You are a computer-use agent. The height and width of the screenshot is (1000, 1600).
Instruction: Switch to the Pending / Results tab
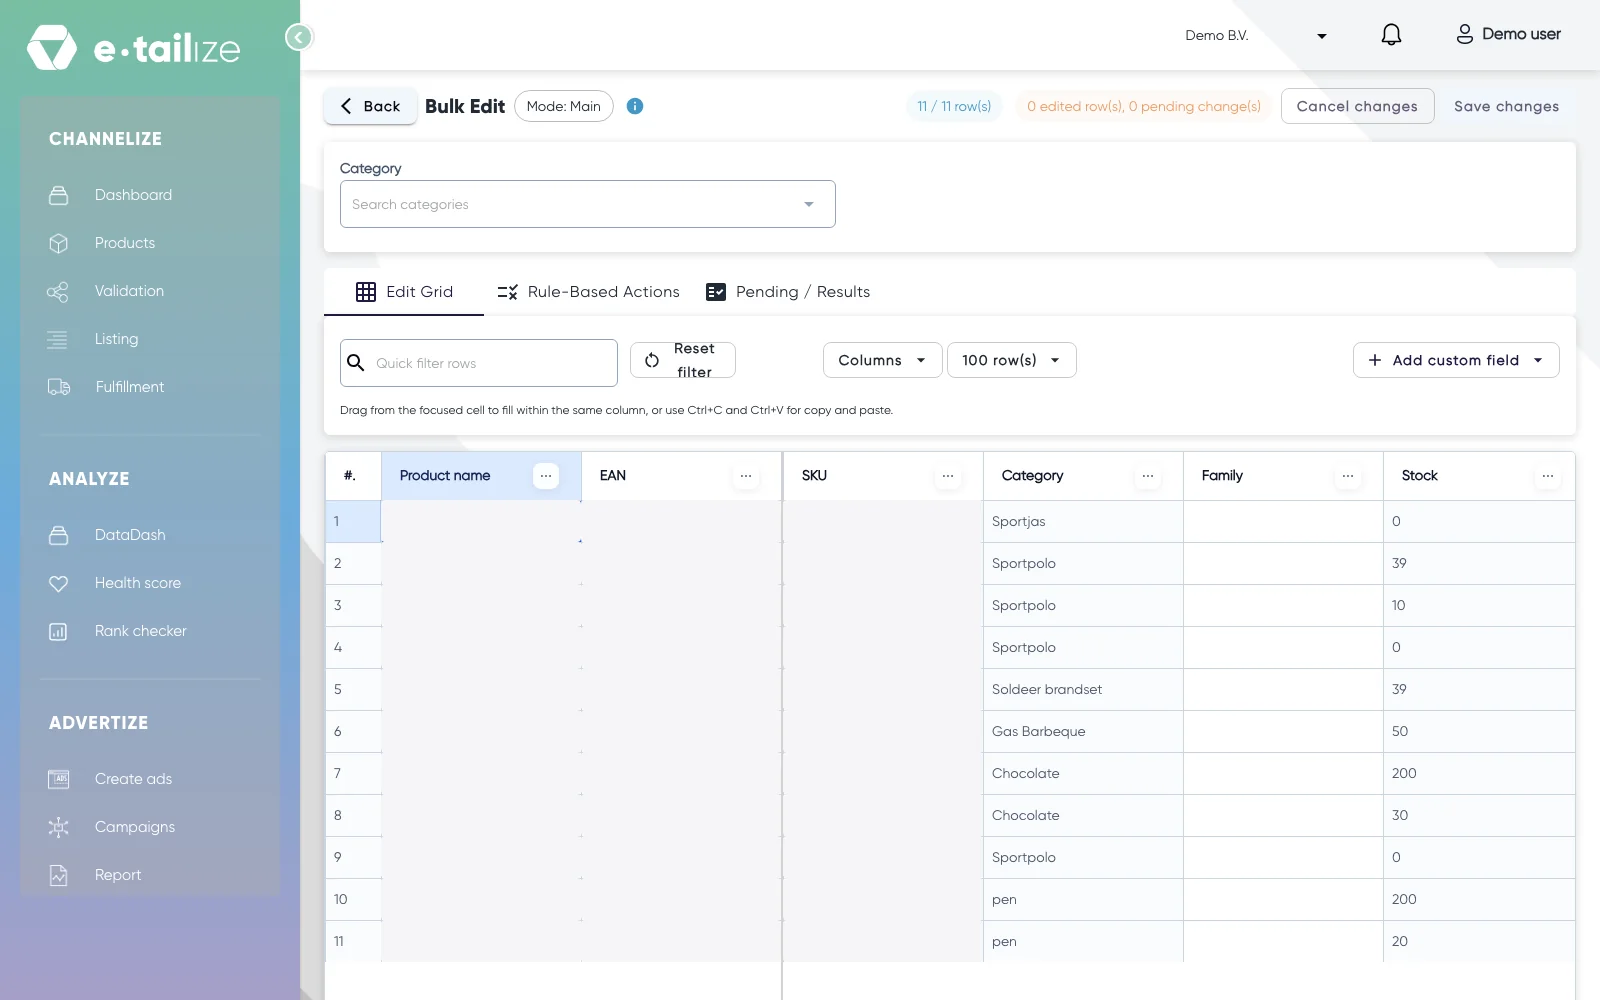pos(788,292)
